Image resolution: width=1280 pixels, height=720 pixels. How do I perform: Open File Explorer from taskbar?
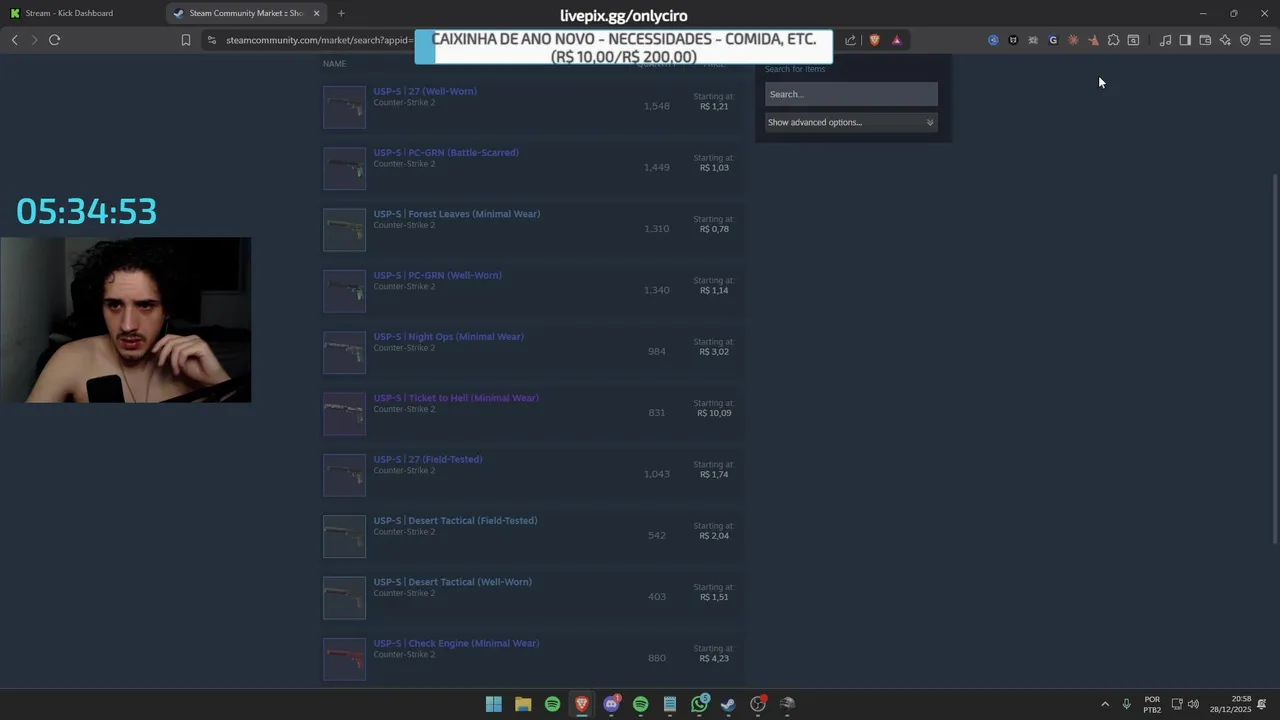point(523,704)
